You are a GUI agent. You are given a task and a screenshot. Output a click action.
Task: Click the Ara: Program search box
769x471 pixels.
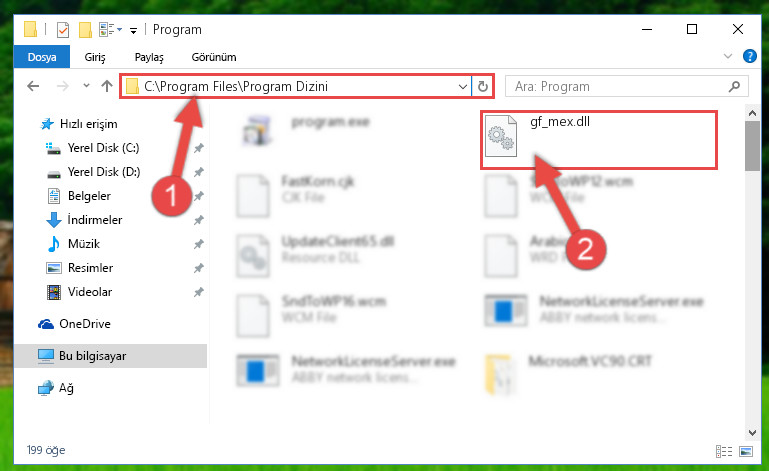click(618, 87)
